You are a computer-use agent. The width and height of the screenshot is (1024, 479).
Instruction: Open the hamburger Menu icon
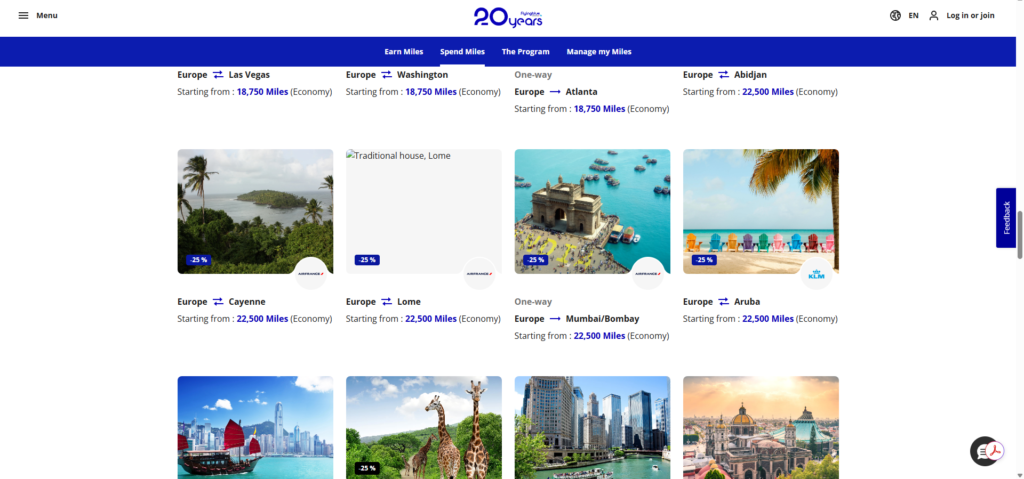point(24,16)
